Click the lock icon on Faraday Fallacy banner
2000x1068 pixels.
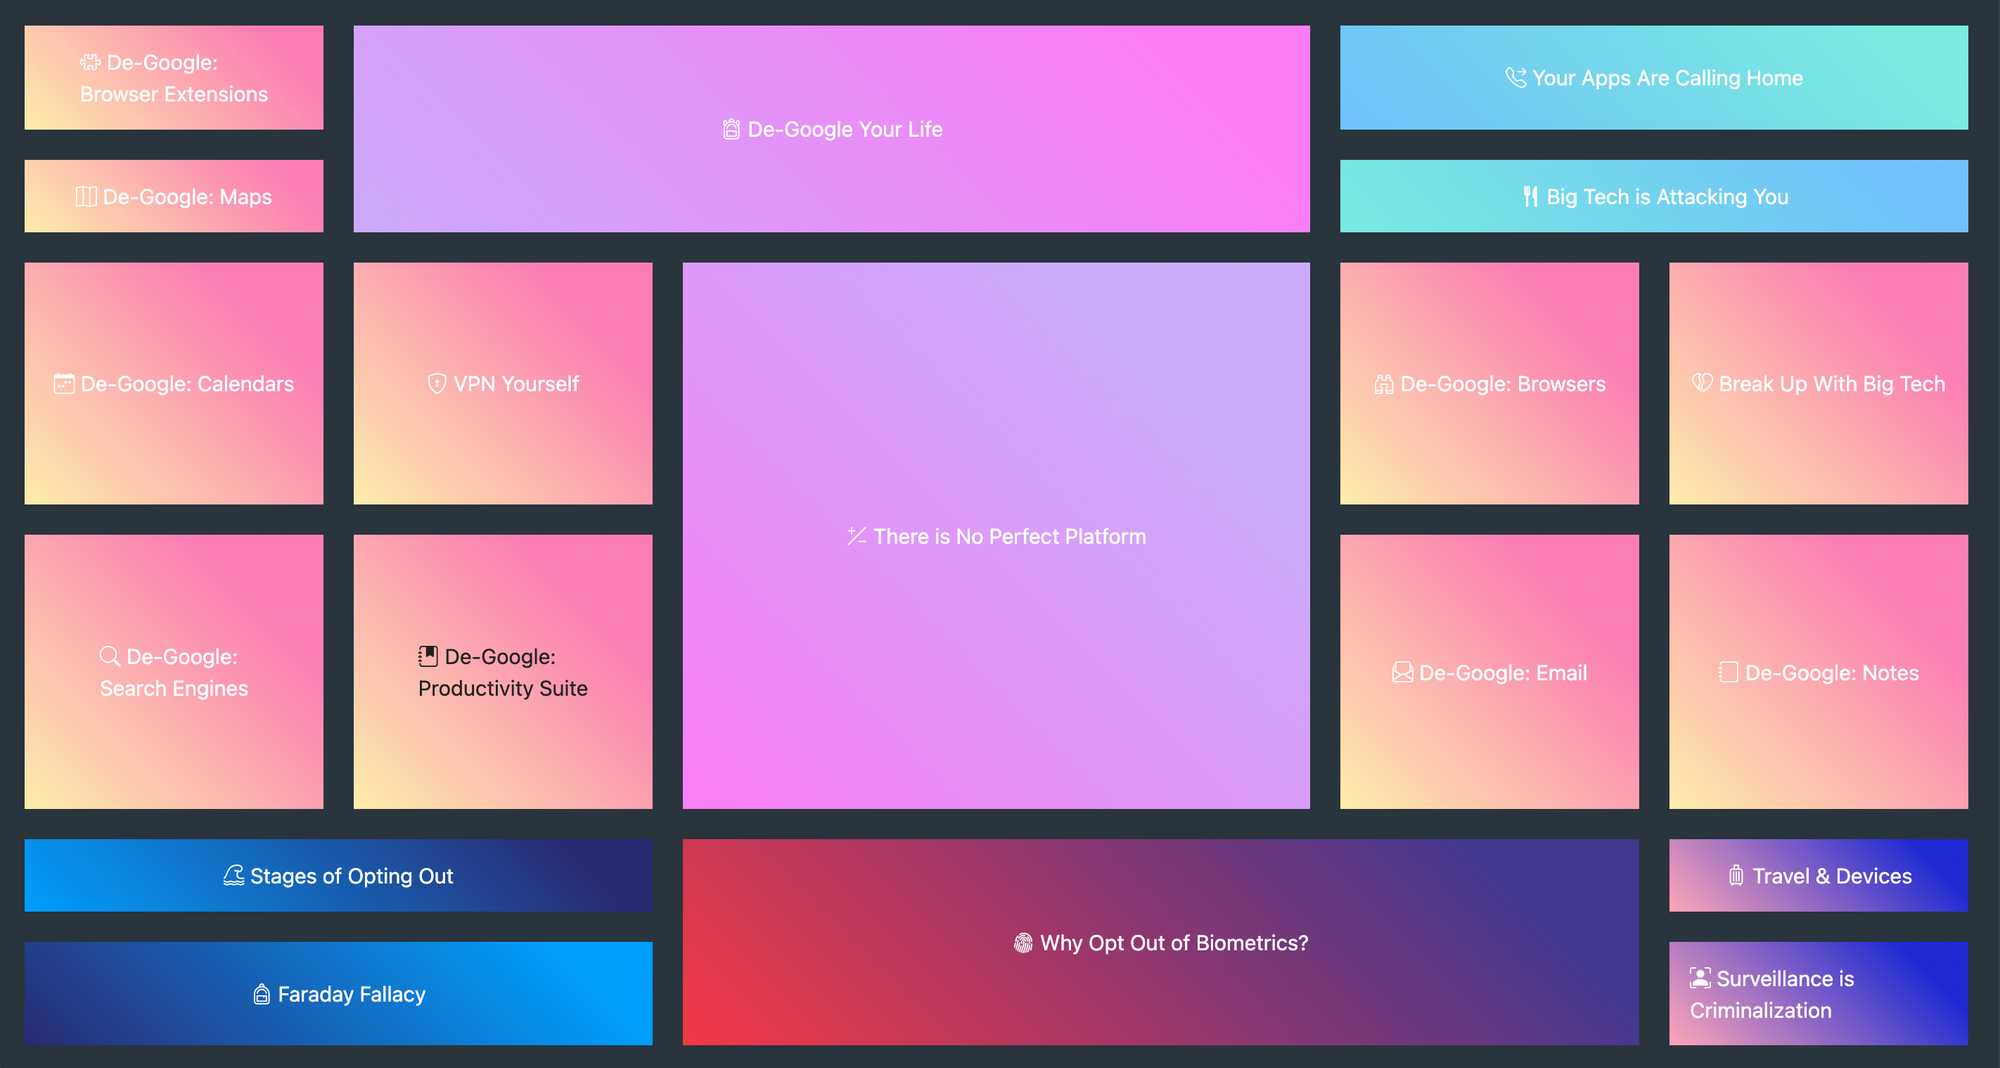coord(262,993)
